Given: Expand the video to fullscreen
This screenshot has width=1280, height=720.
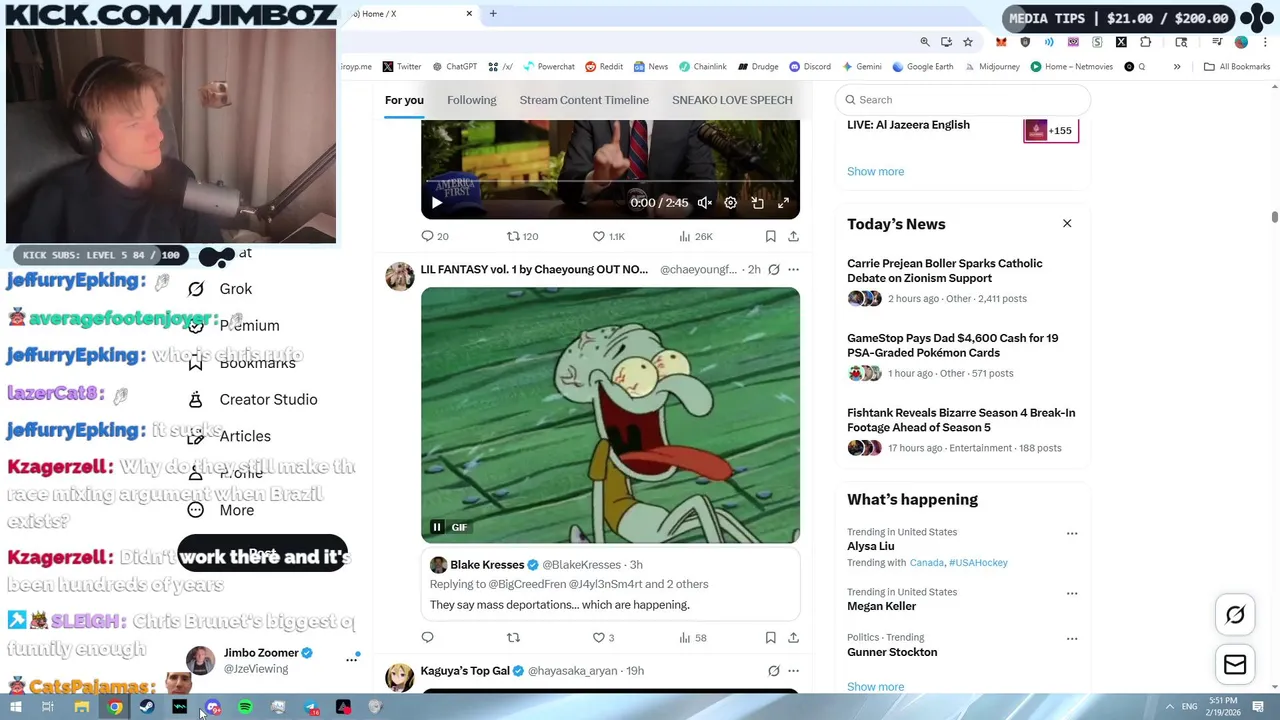Looking at the screenshot, I should (783, 203).
